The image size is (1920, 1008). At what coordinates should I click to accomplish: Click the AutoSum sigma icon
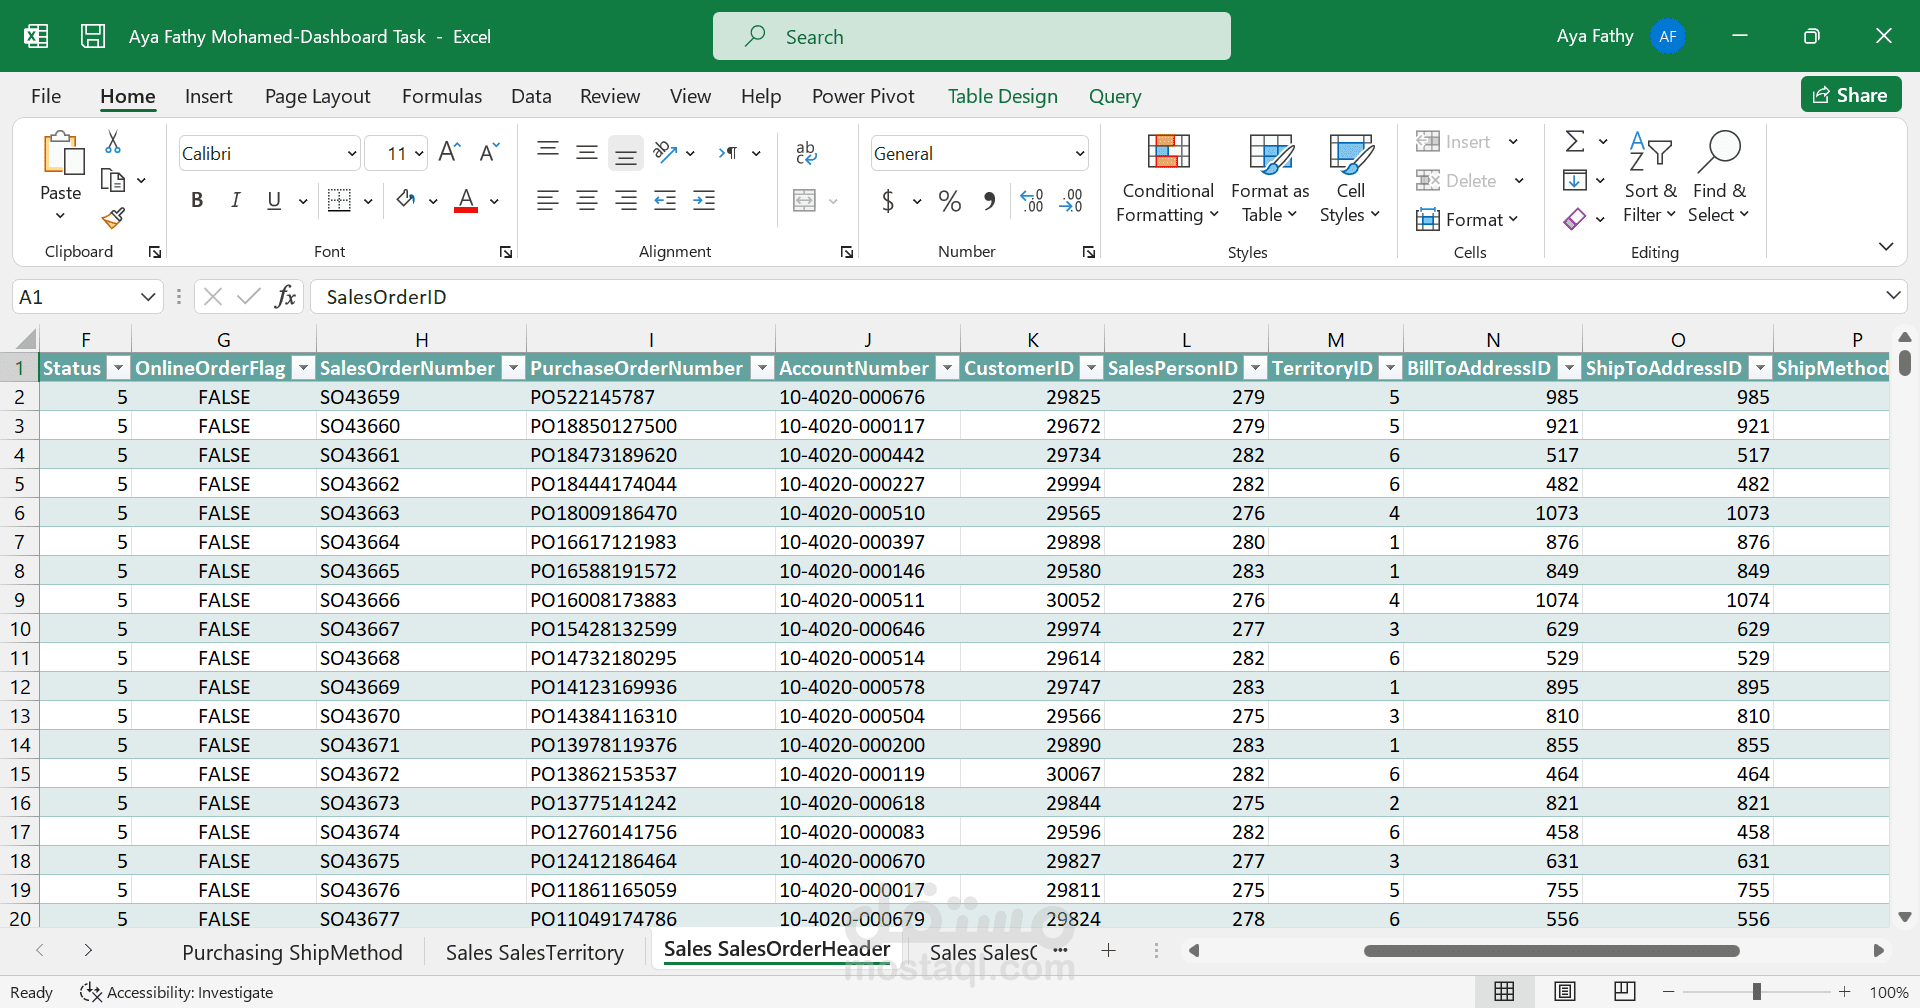pyautogui.click(x=1575, y=141)
